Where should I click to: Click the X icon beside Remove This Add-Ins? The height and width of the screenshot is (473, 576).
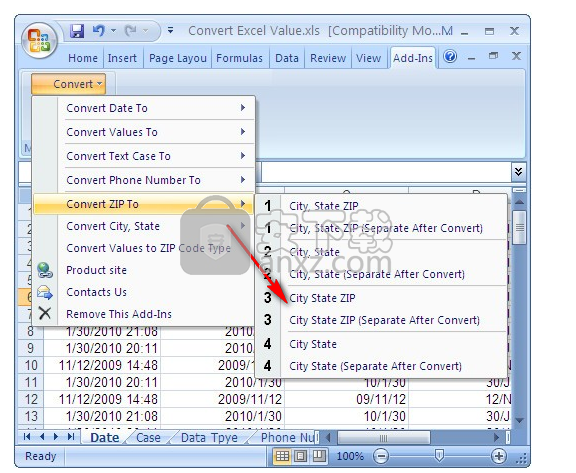click(45, 314)
